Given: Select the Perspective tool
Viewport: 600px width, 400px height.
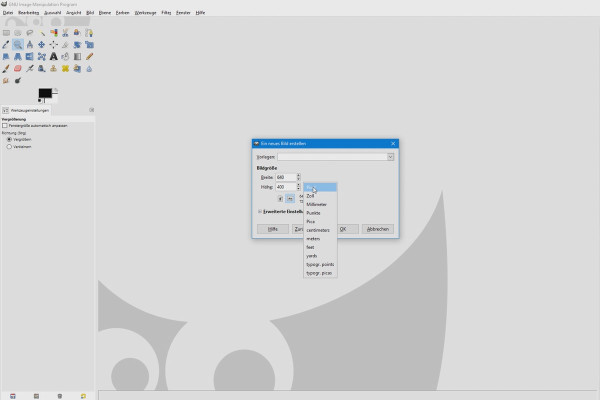Looking at the screenshot, I should click(x=18, y=57).
